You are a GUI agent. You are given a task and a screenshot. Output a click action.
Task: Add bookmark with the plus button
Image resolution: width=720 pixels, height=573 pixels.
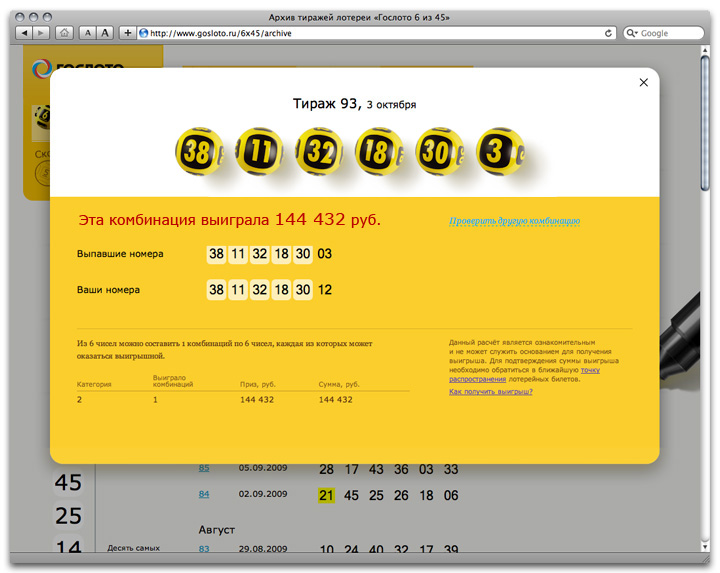pos(128,33)
